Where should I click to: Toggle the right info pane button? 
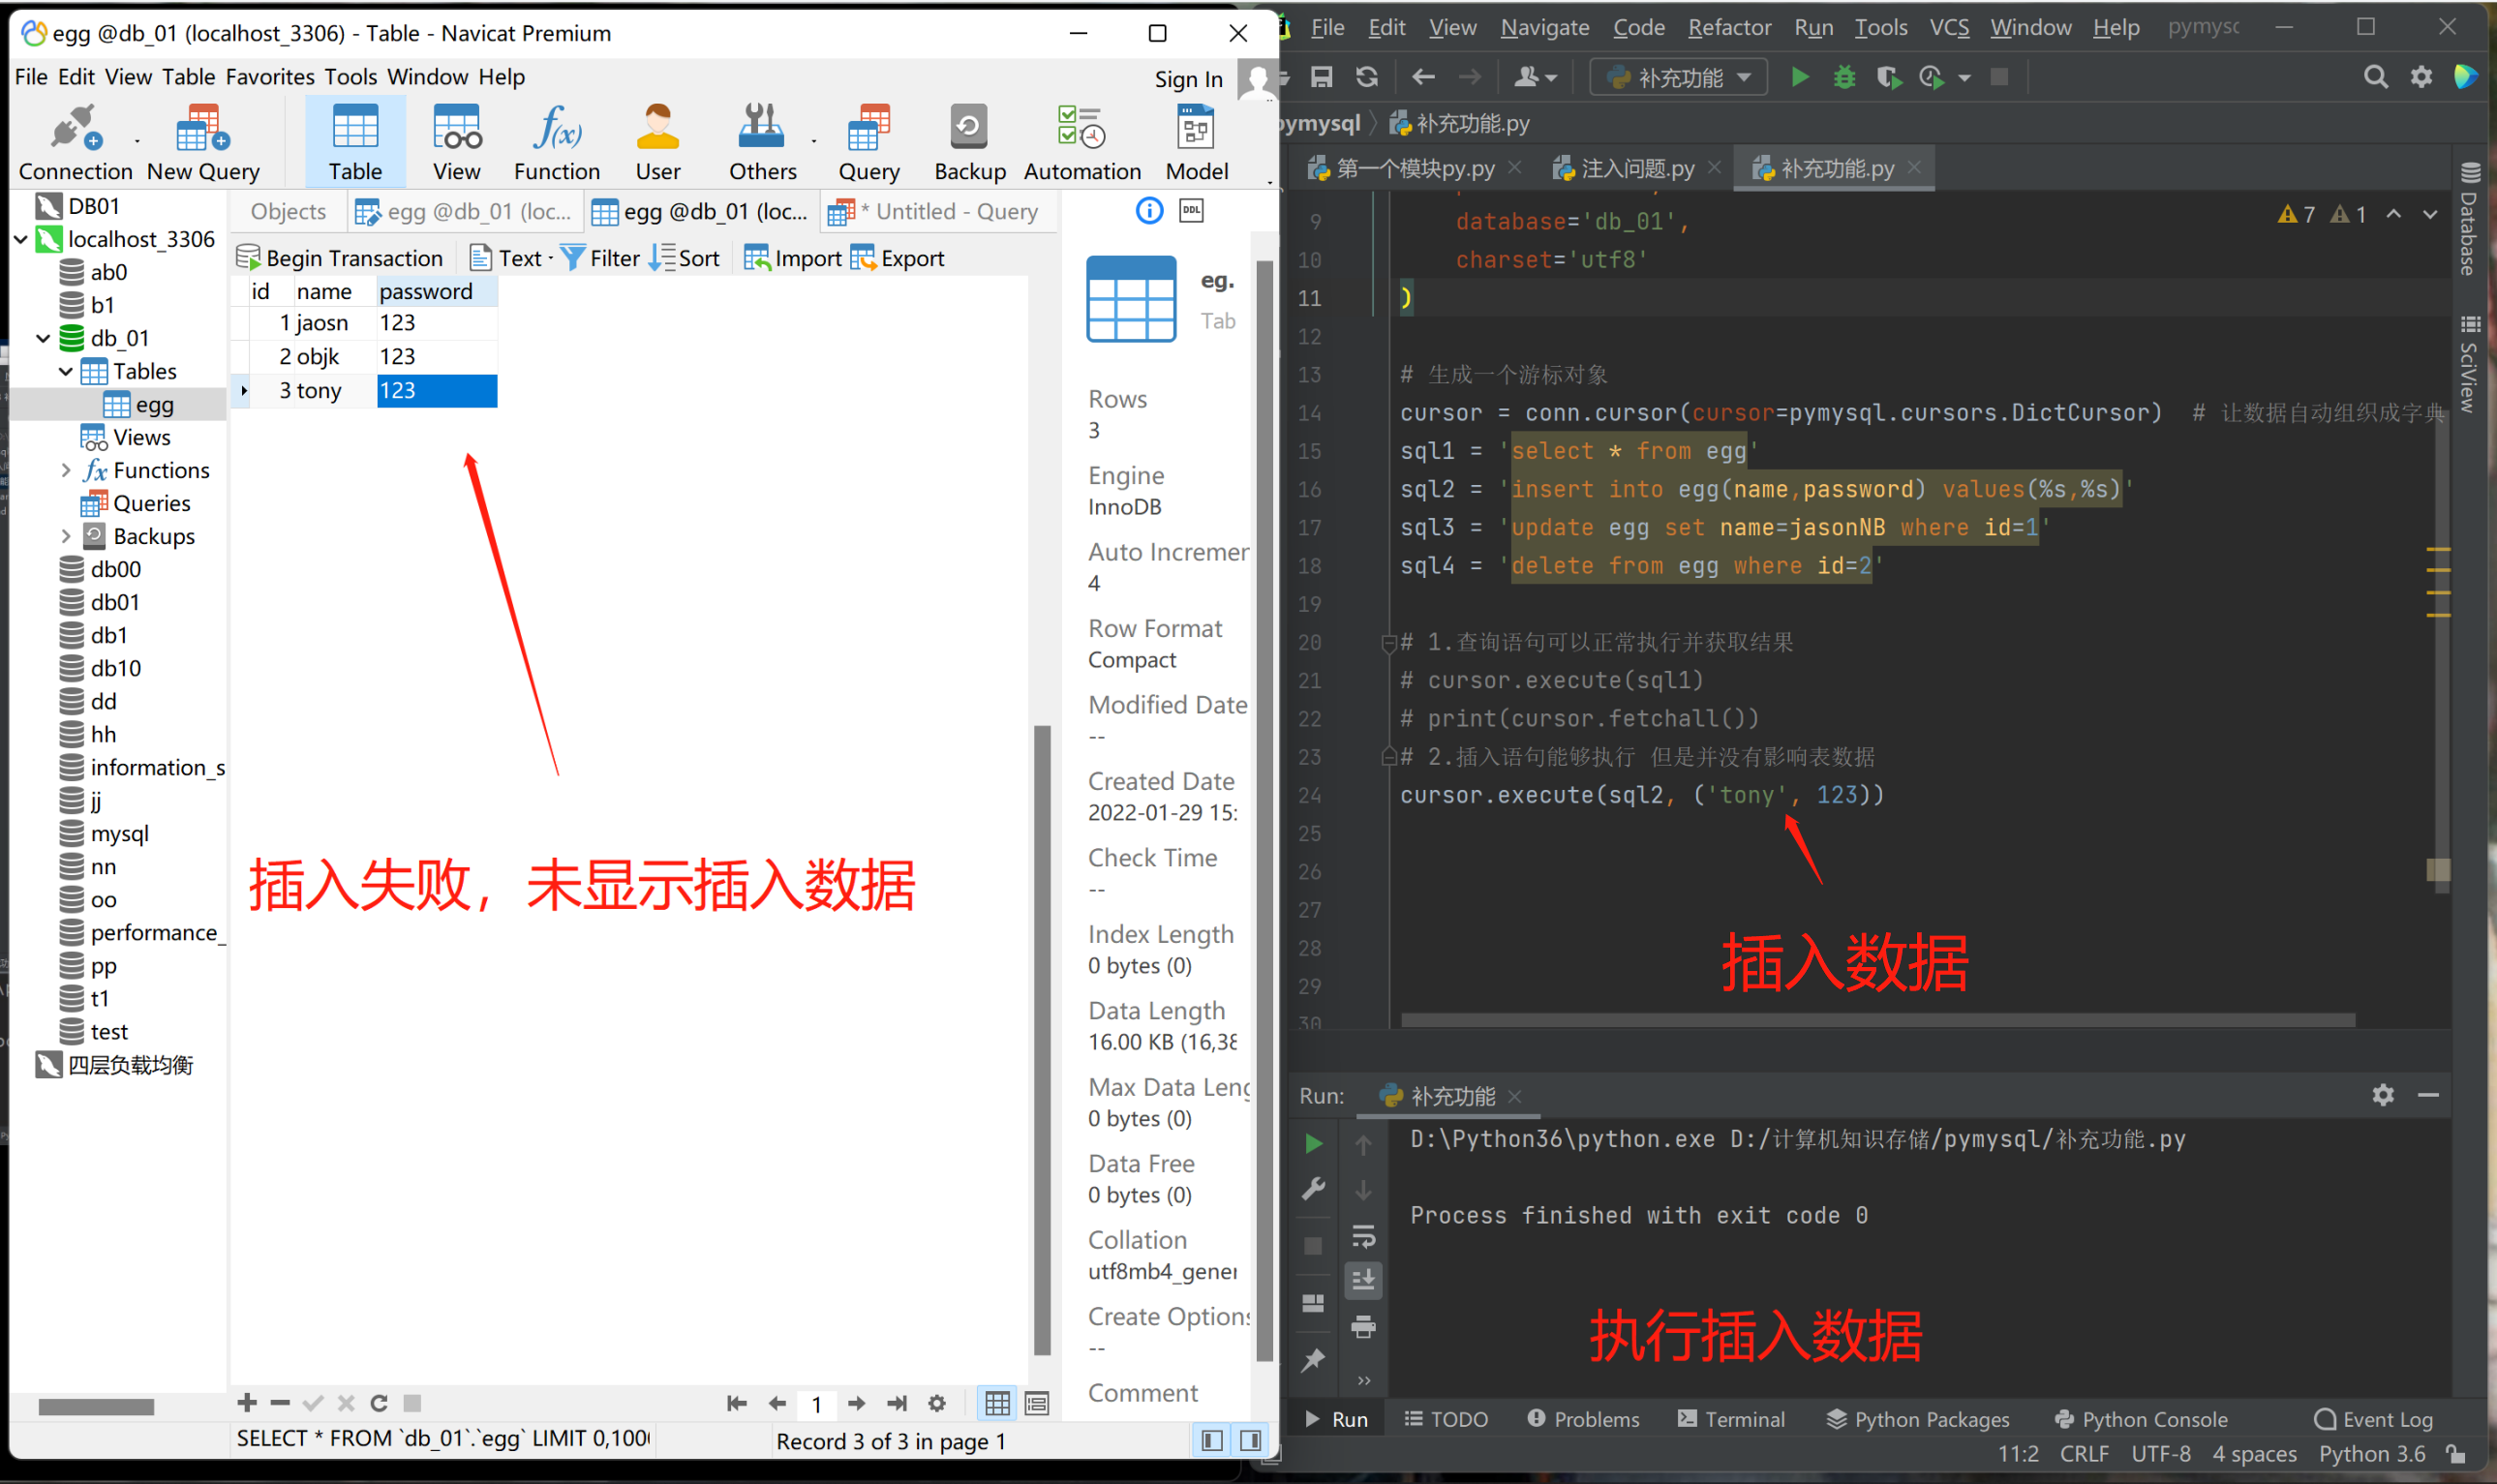pos(1250,1440)
